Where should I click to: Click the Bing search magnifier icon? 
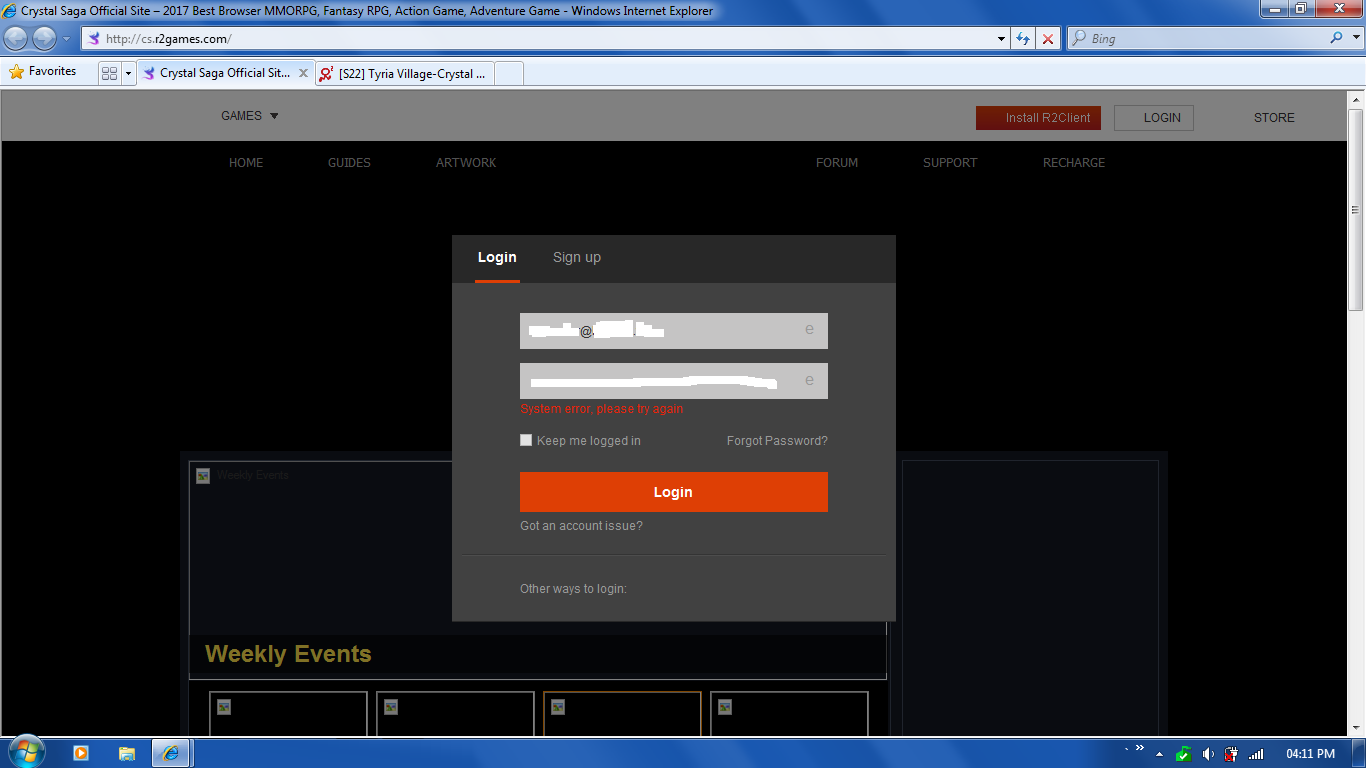(1336, 39)
